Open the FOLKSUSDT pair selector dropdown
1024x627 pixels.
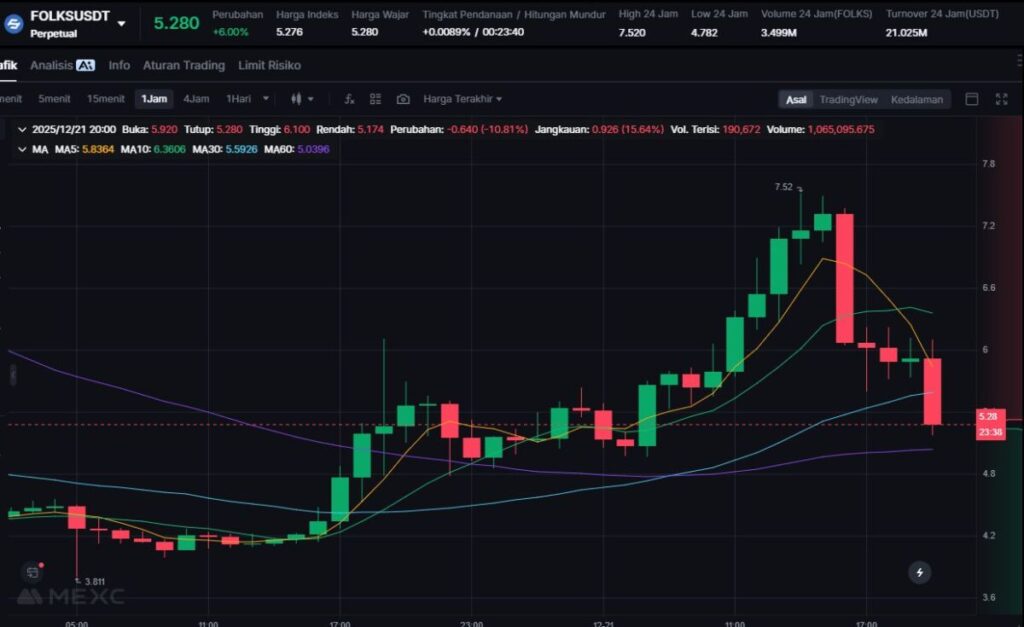(x=121, y=23)
